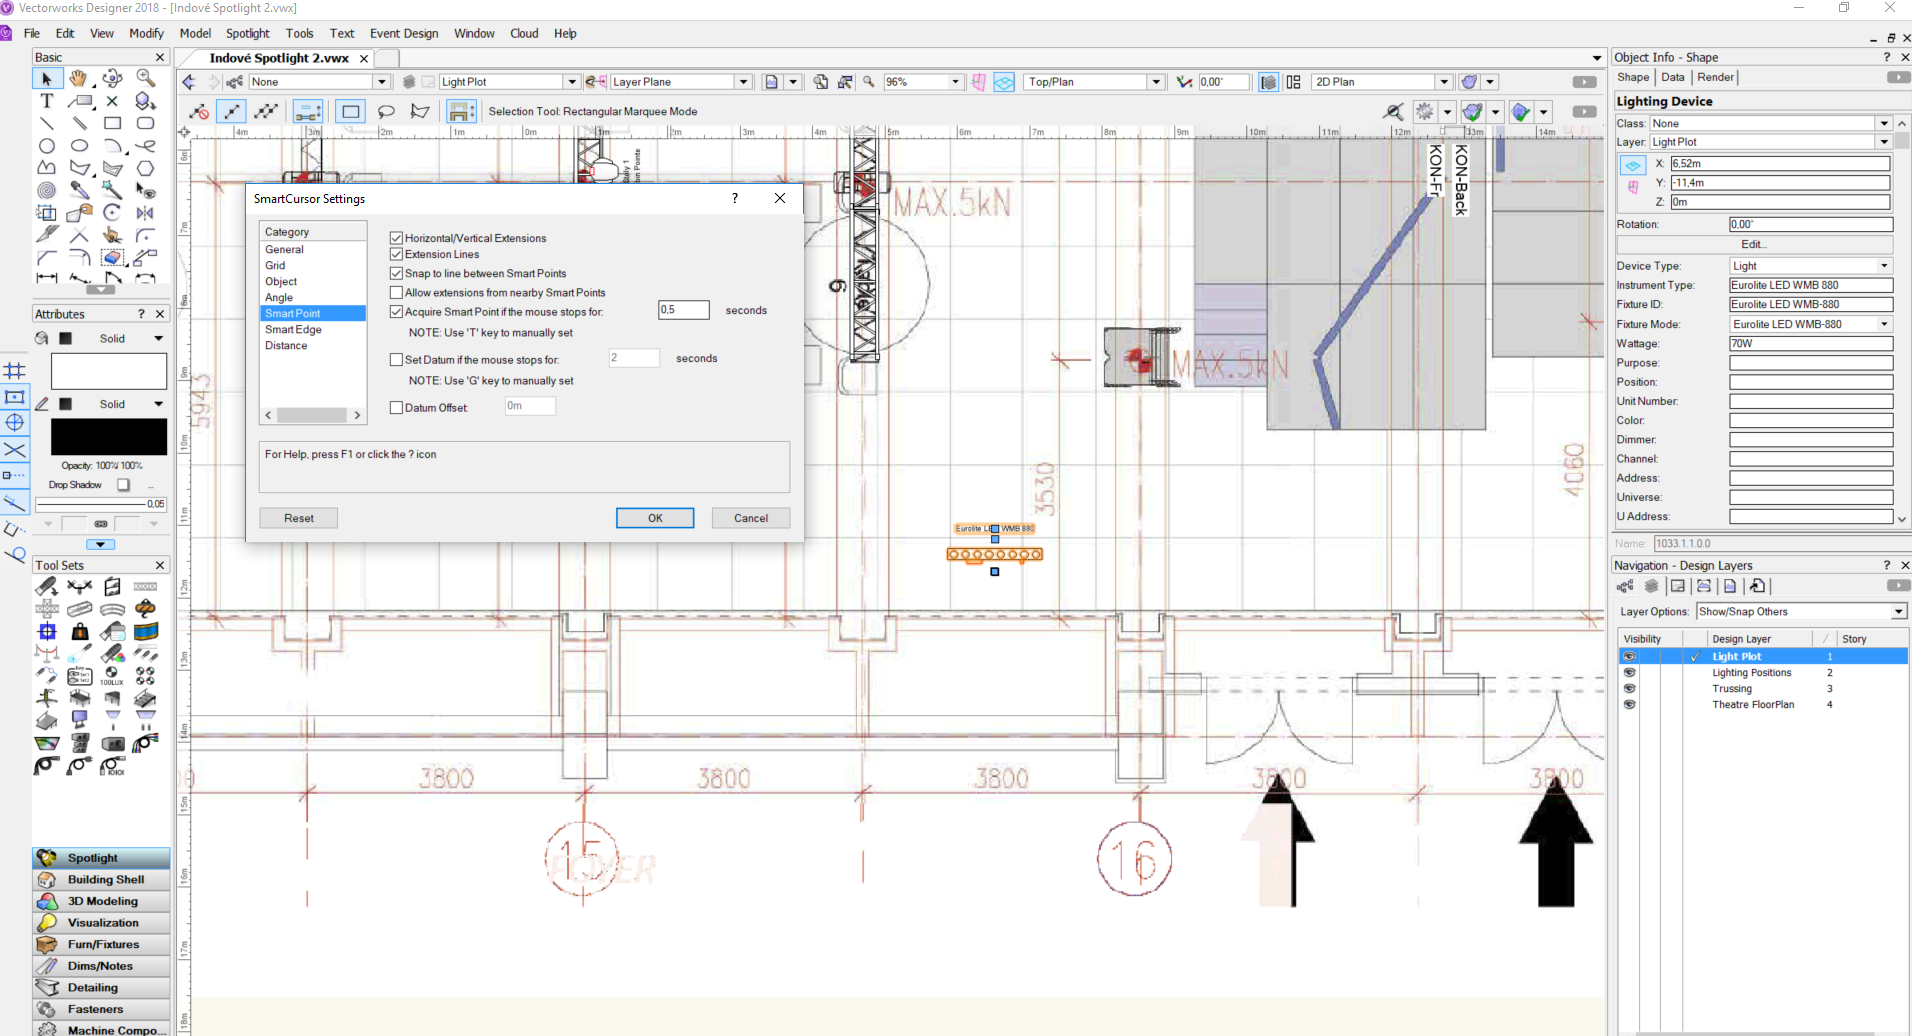Uncheck Horizontal/Vertical Extensions
The height and width of the screenshot is (1036, 1912).
(397, 238)
